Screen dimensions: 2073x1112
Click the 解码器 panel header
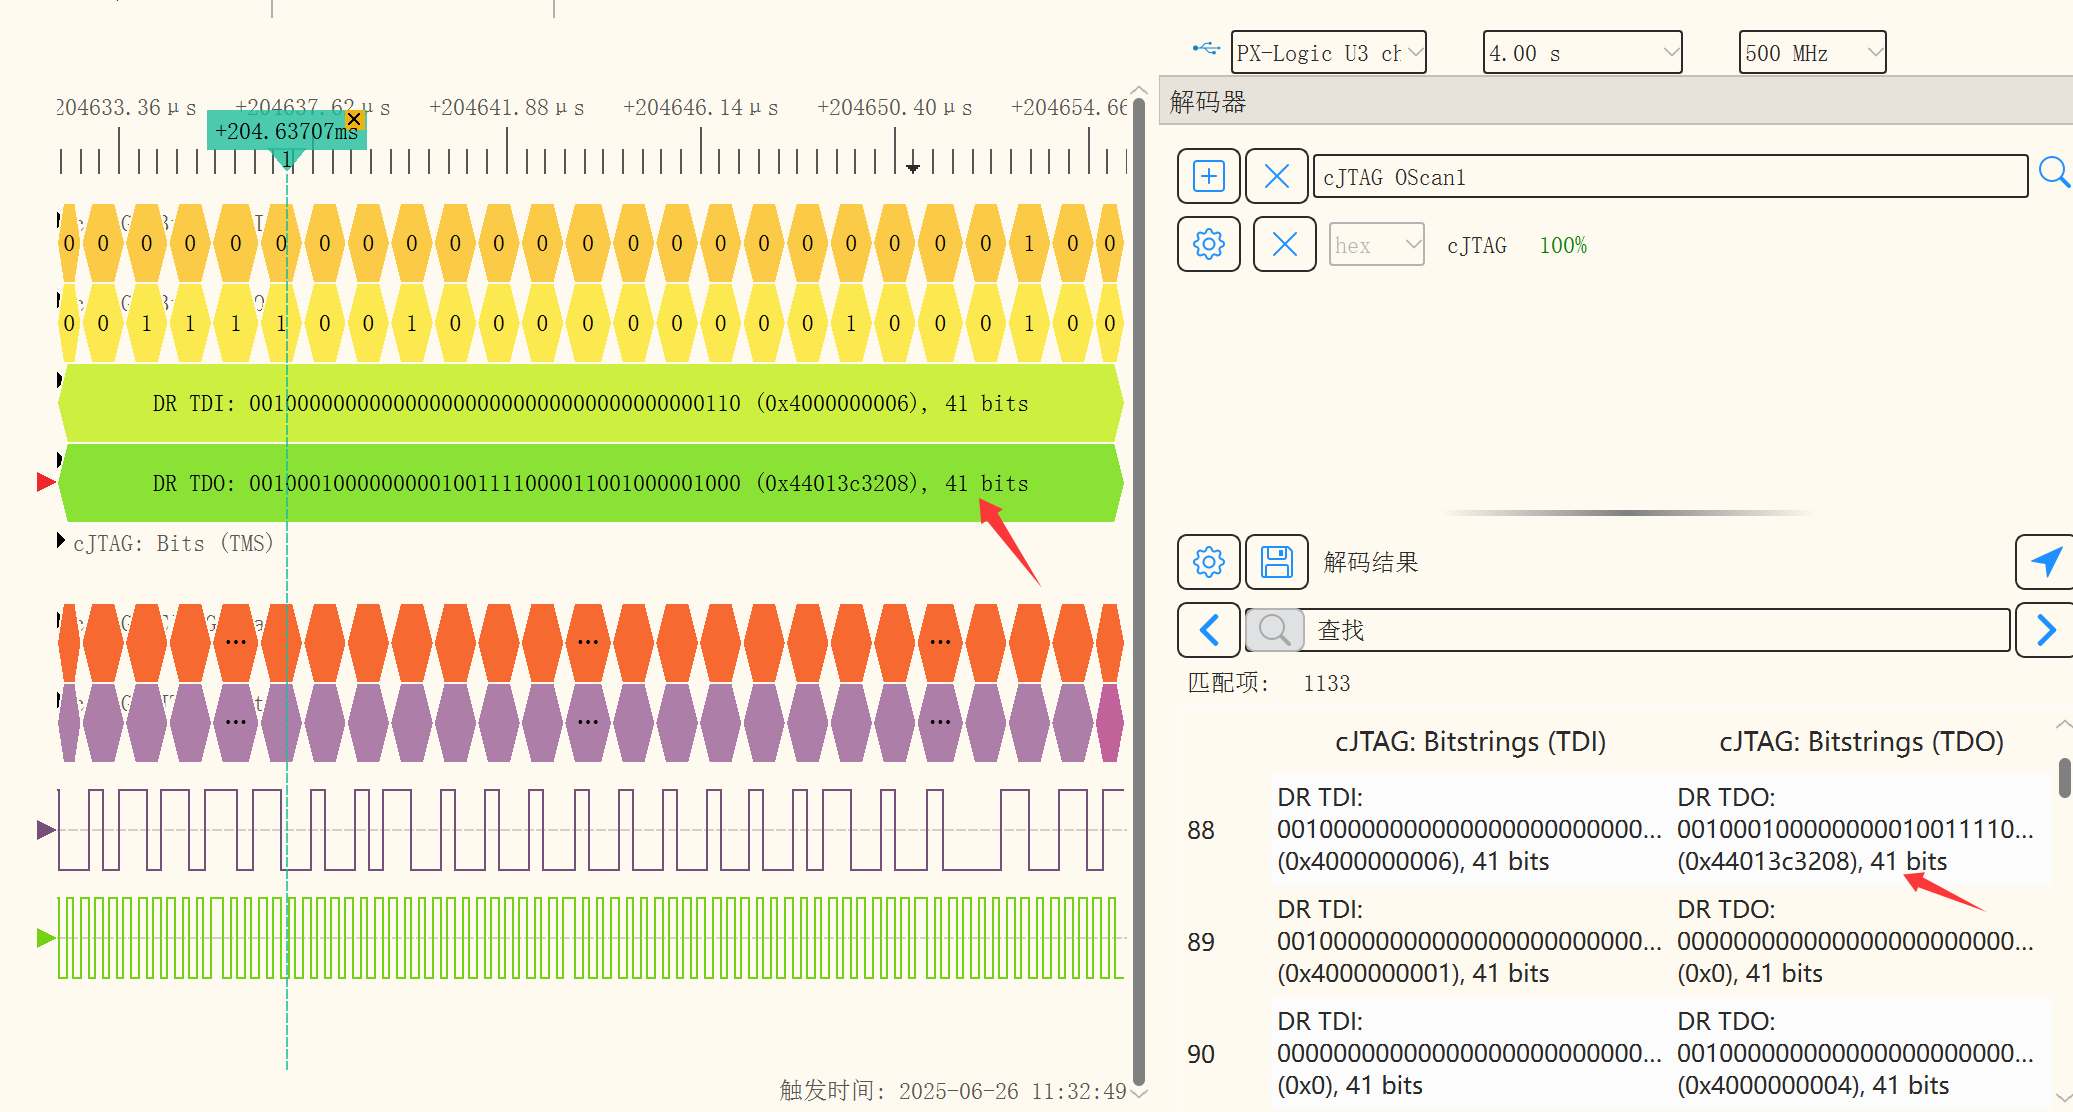pyautogui.click(x=1615, y=101)
